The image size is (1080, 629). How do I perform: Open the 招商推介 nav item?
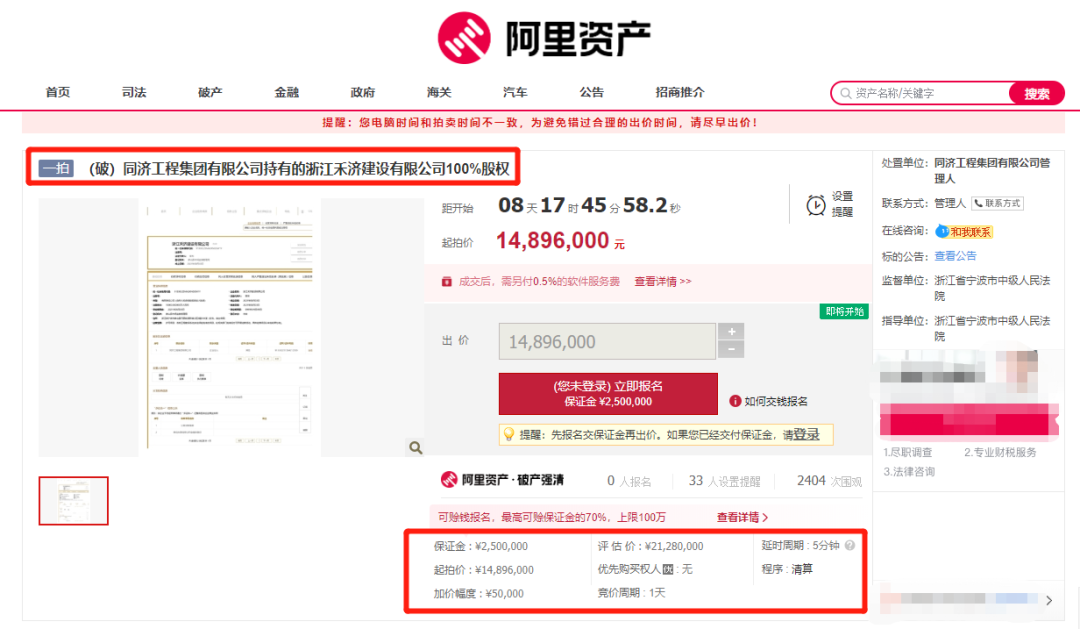point(680,92)
